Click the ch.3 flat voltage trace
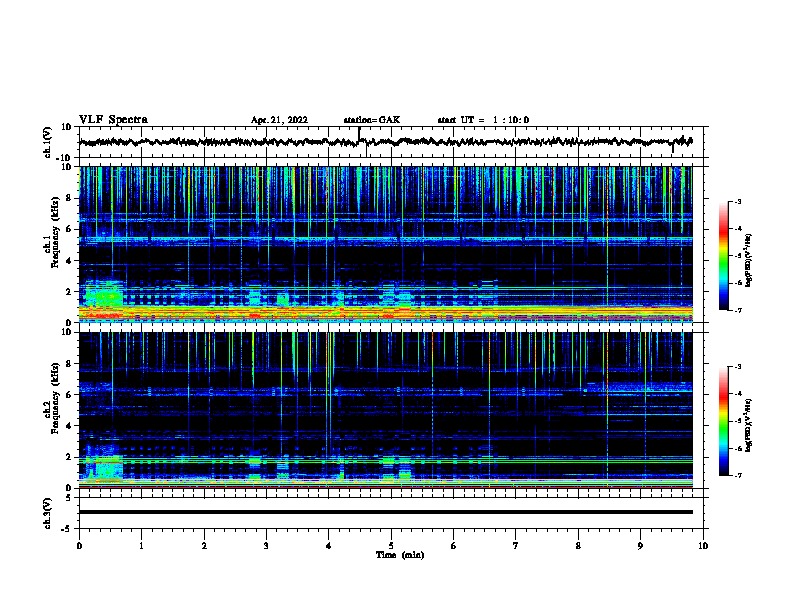Screen dimensions: 792x612 (x=385, y=512)
